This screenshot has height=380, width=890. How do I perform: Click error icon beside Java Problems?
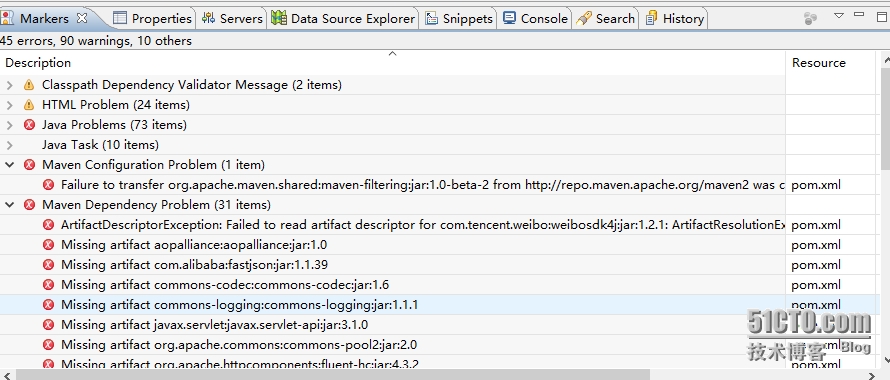(29, 125)
